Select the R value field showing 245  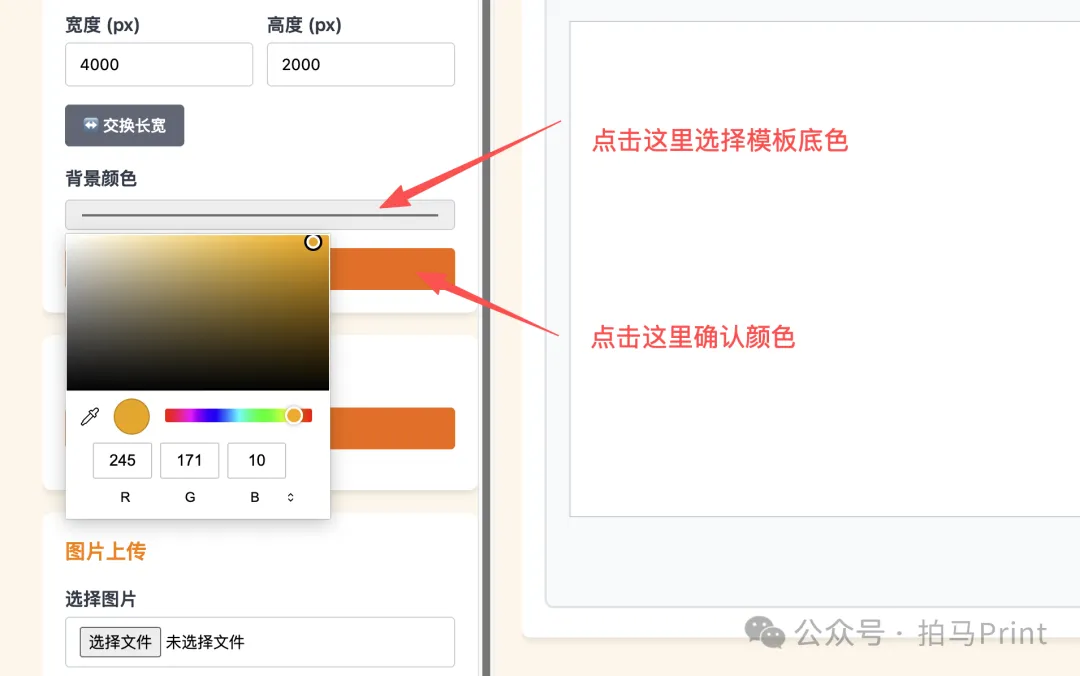pyautogui.click(x=122, y=460)
